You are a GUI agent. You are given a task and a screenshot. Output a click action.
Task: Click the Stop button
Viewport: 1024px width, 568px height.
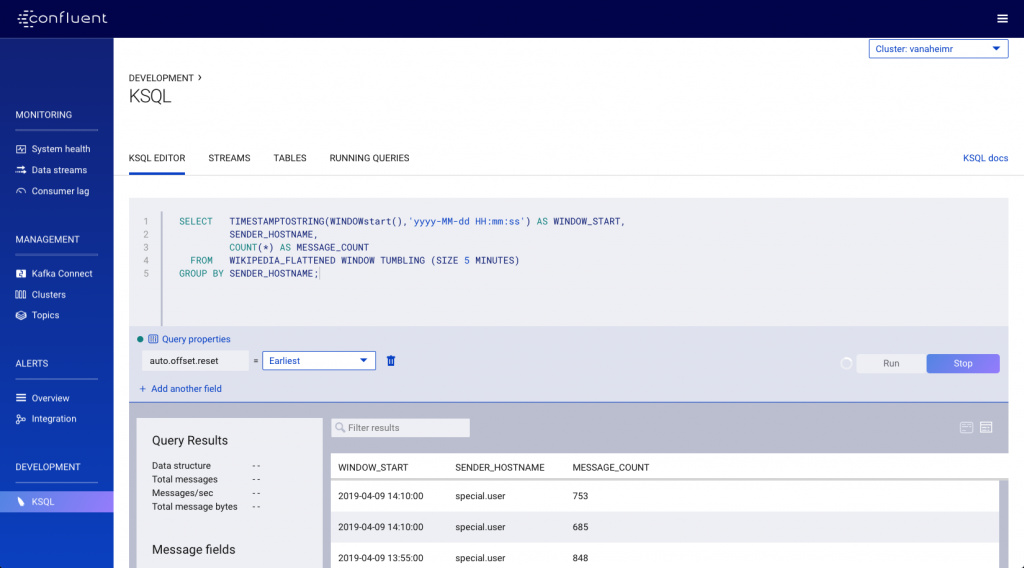click(x=963, y=364)
